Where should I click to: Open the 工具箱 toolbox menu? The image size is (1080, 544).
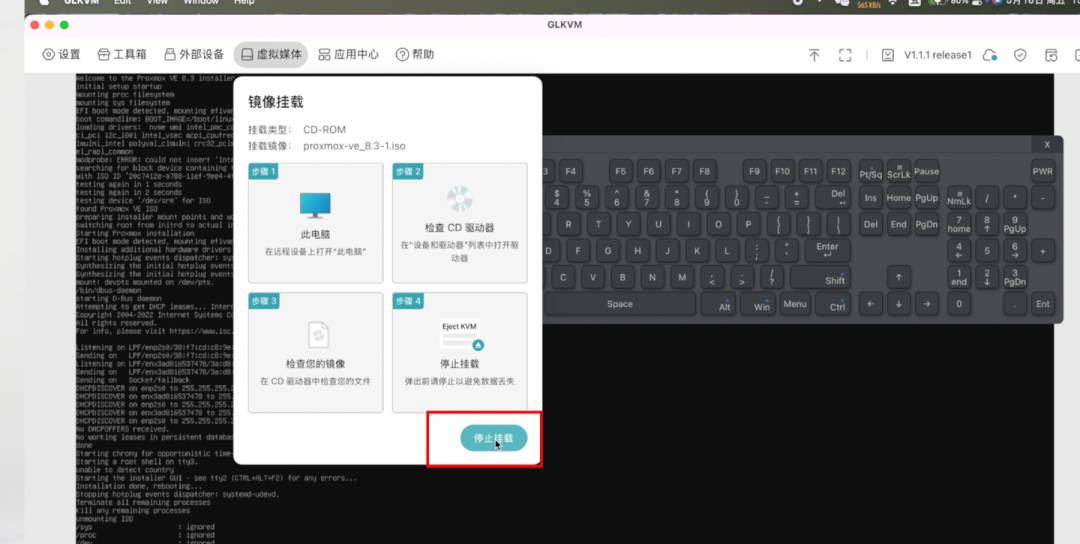[122, 55]
